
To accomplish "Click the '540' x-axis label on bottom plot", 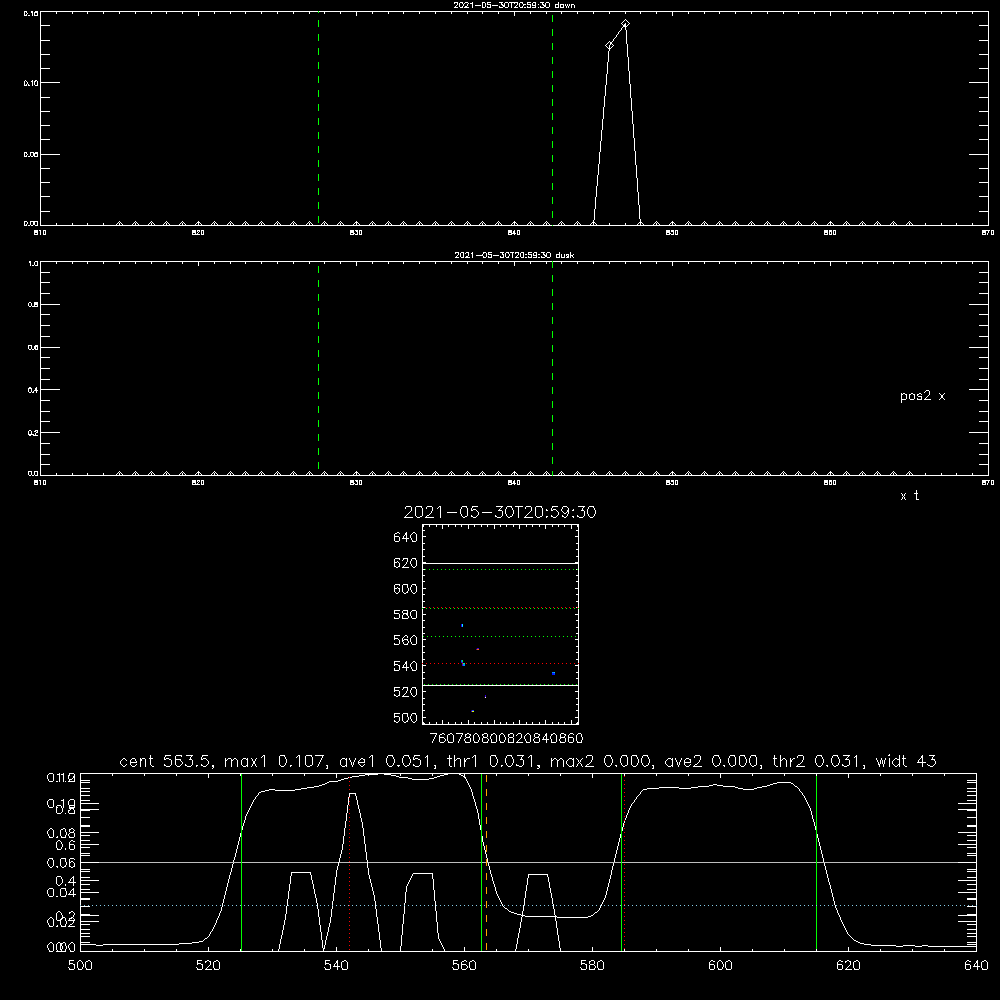I will point(336,966).
